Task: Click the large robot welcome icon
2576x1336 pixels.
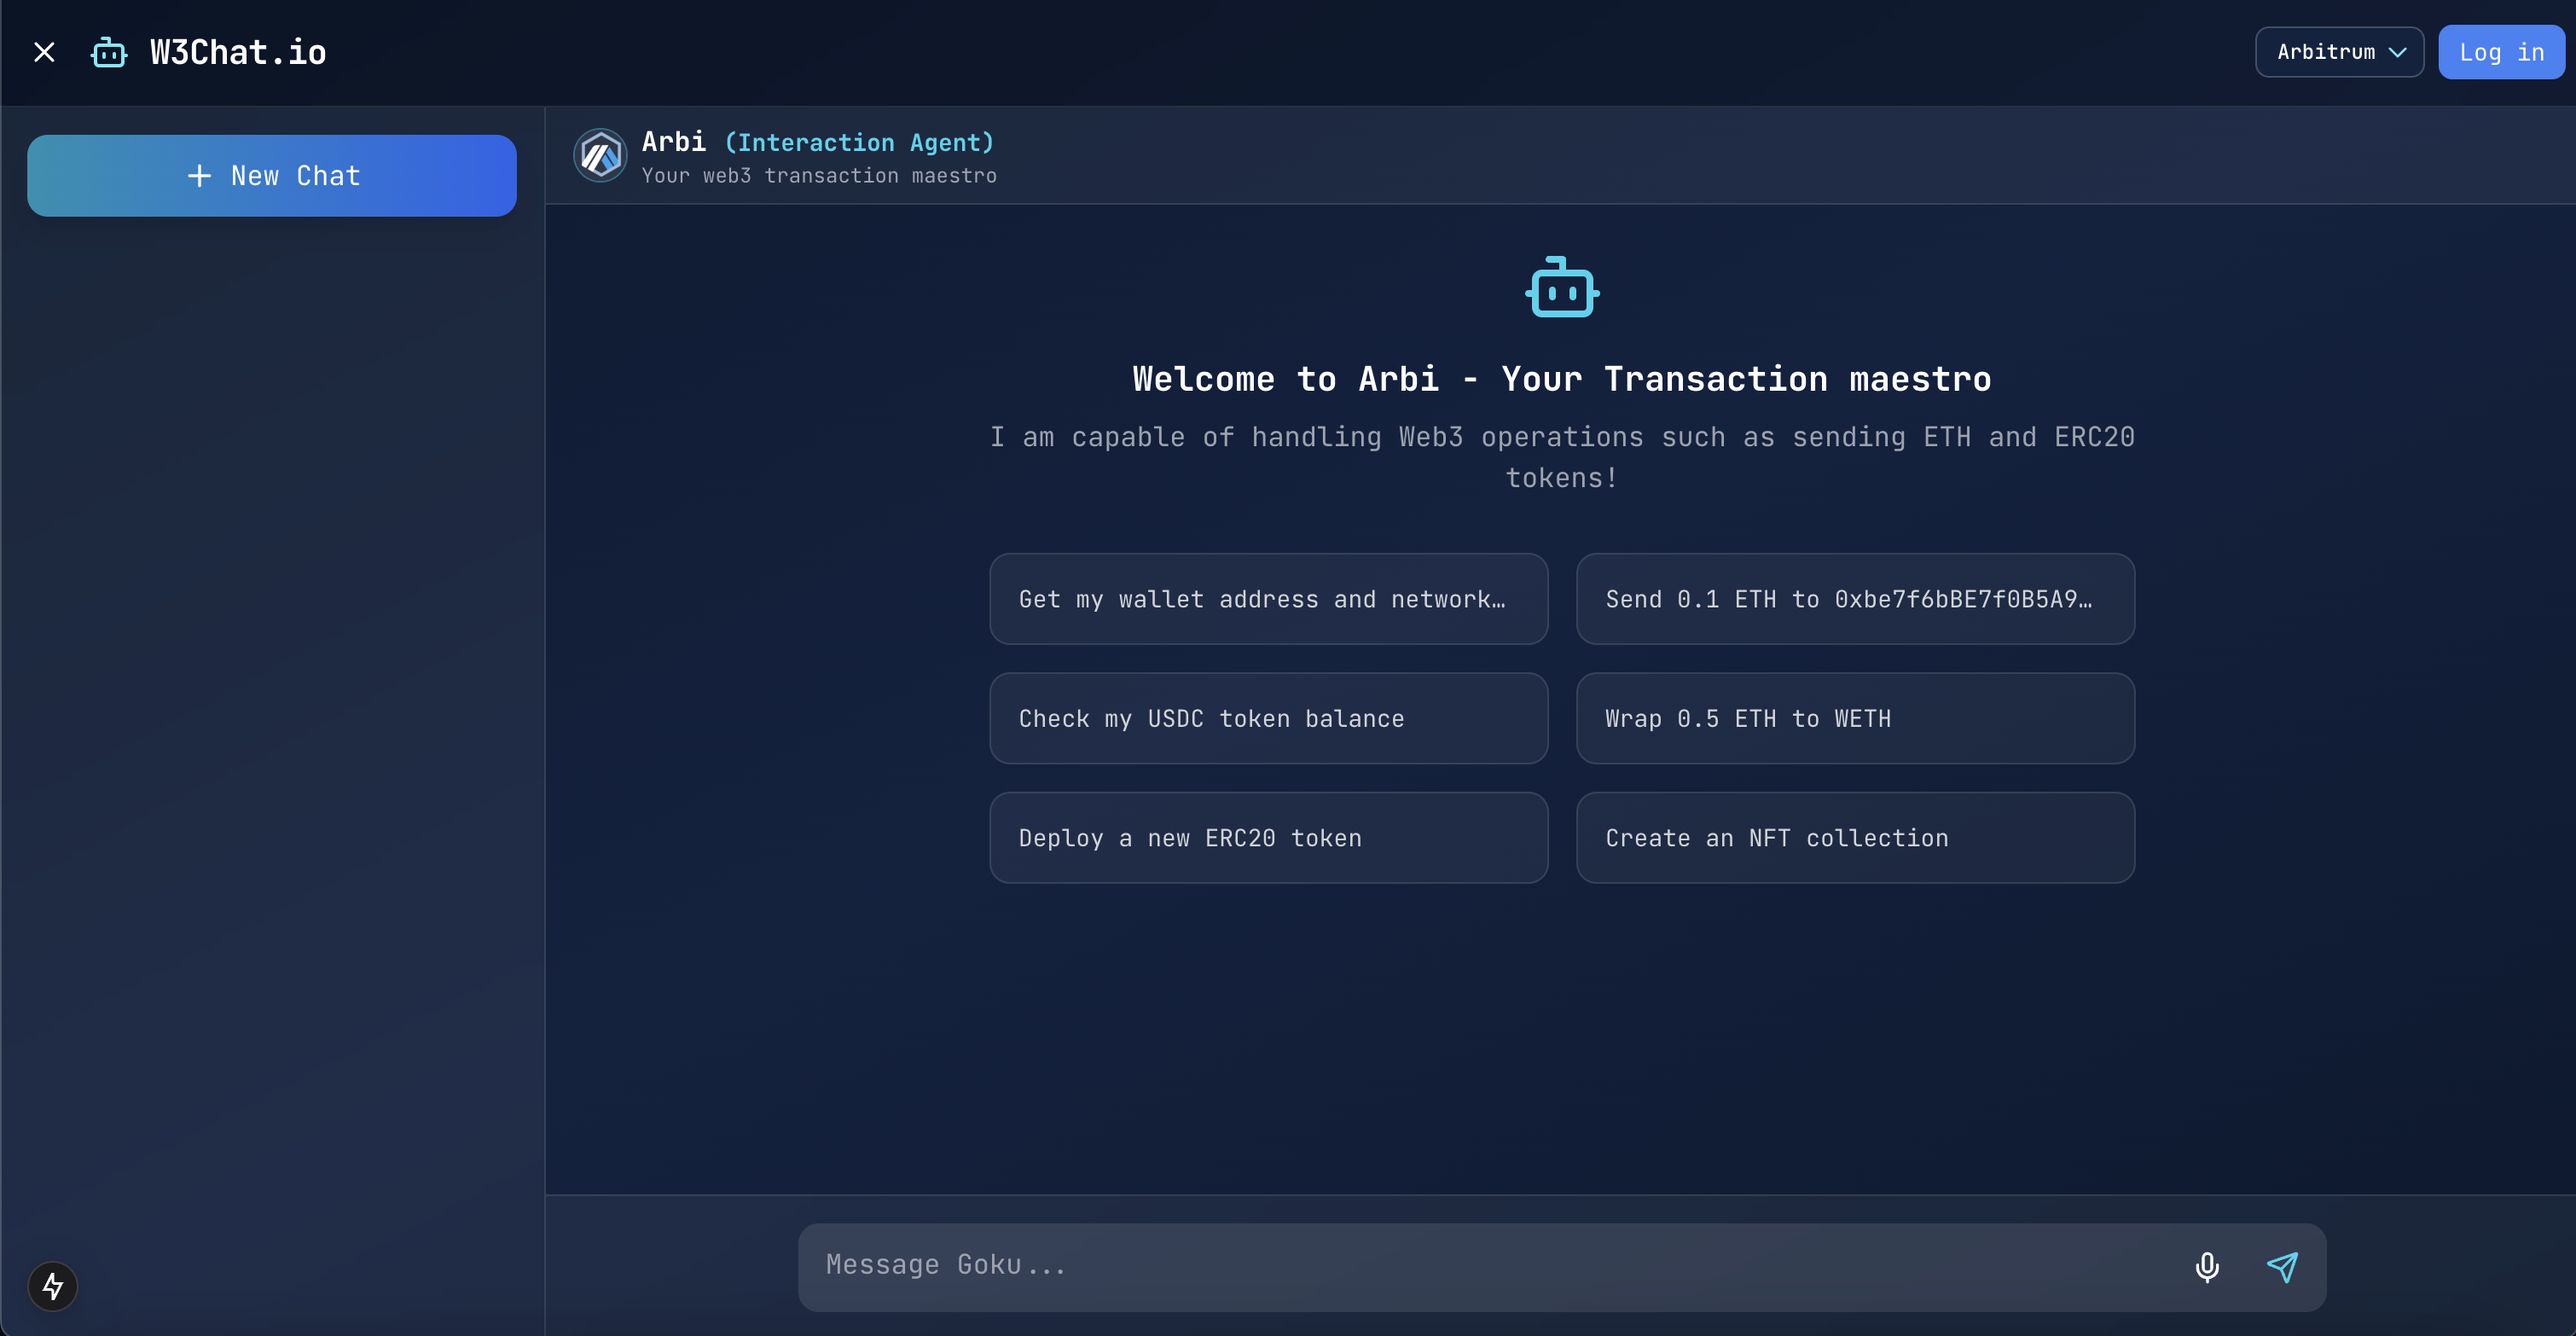Action: coord(1561,288)
